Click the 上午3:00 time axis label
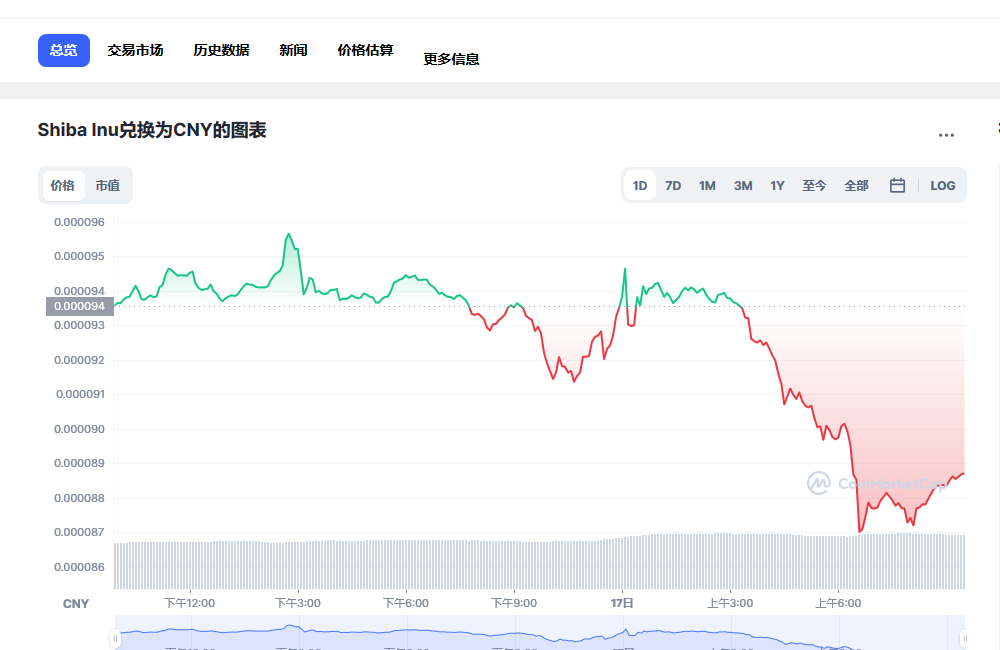 [x=730, y=603]
